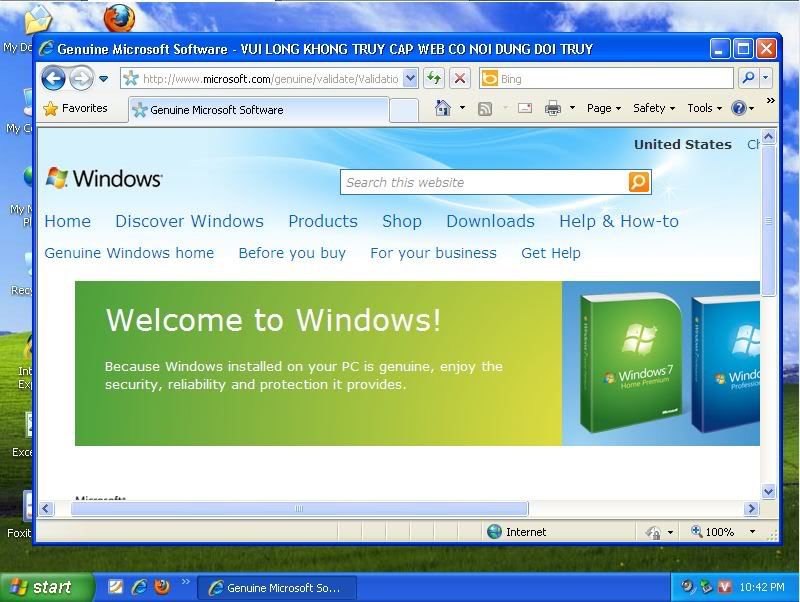Open the Page menu
The width and height of the screenshot is (800, 602).
tap(604, 108)
